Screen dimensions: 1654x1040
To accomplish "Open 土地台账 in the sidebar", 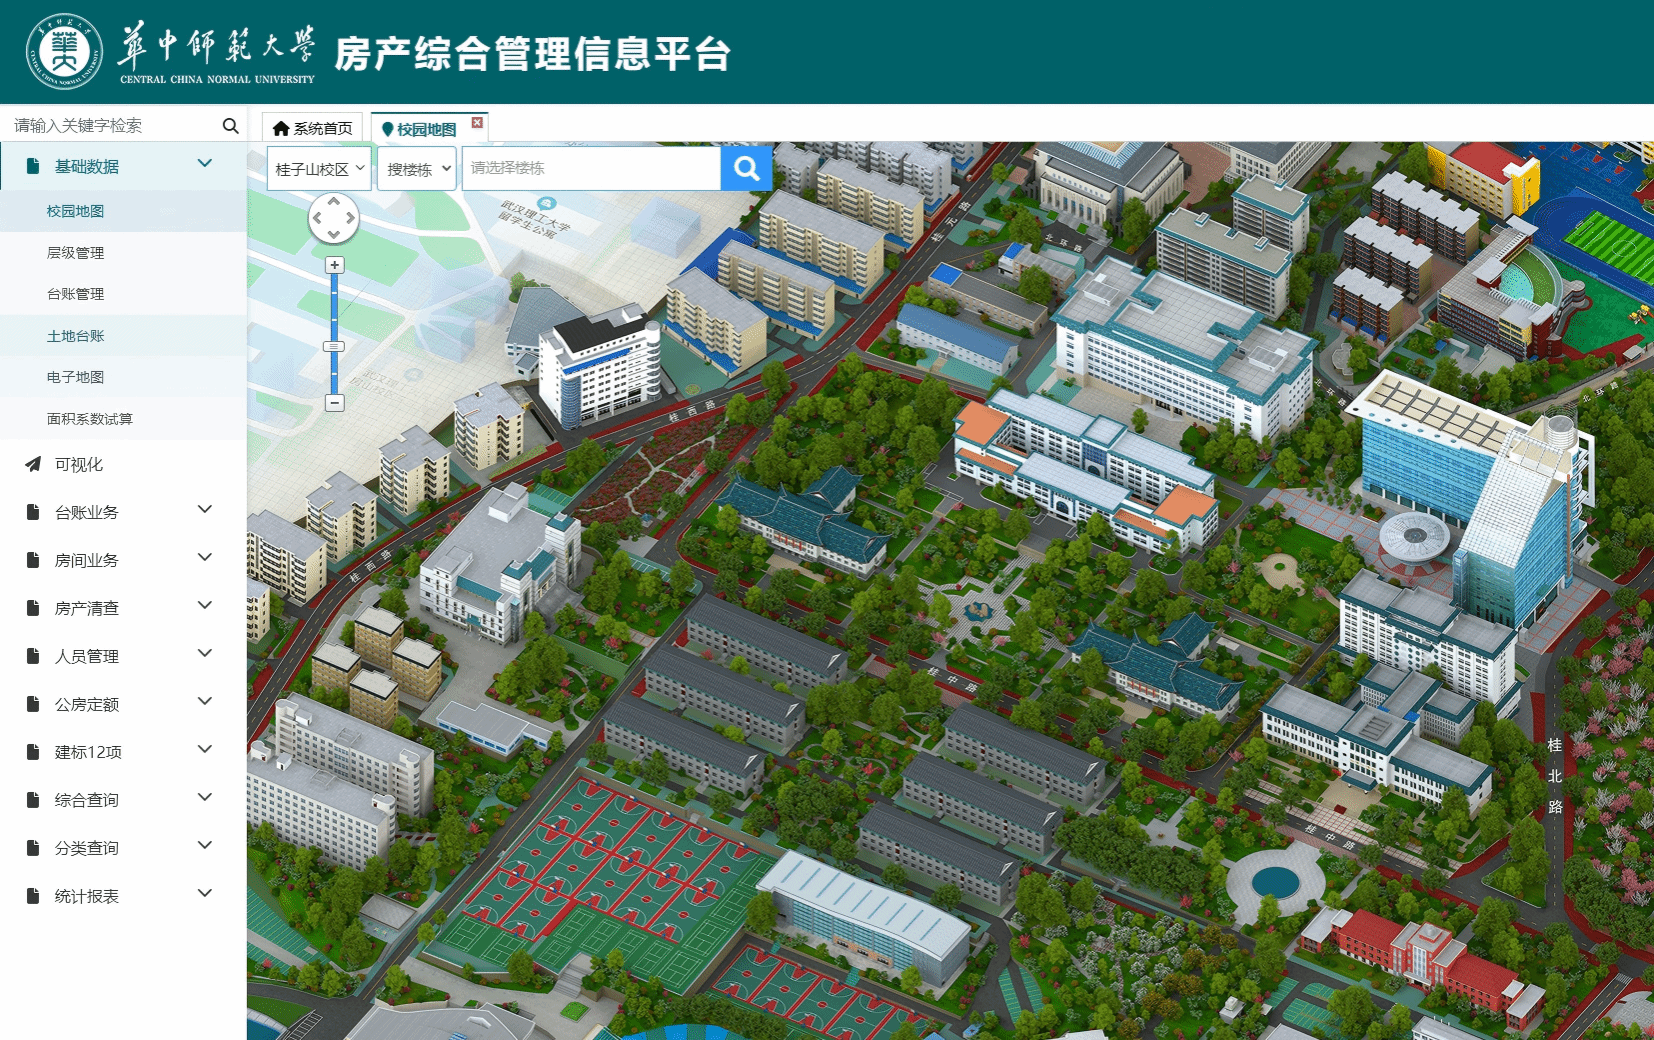I will (x=75, y=336).
